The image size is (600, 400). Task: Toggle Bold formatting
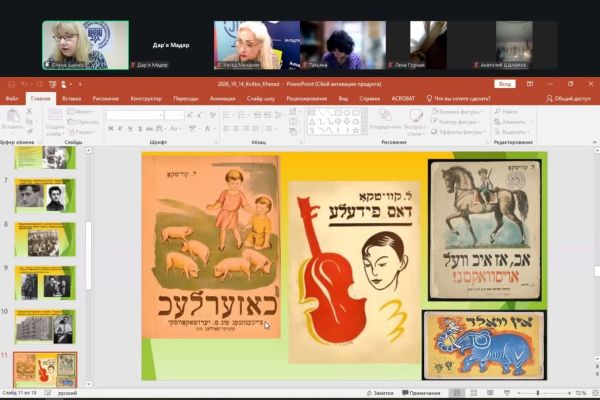click(x=111, y=129)
